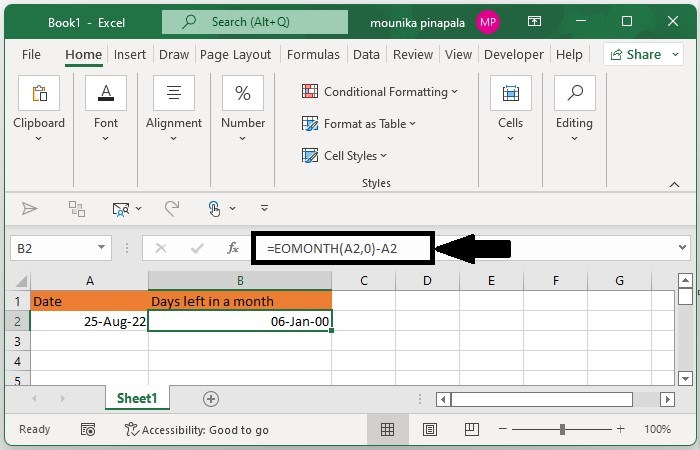Switch to the Formulas tab

pyautogui.click(x=313, y=54)
